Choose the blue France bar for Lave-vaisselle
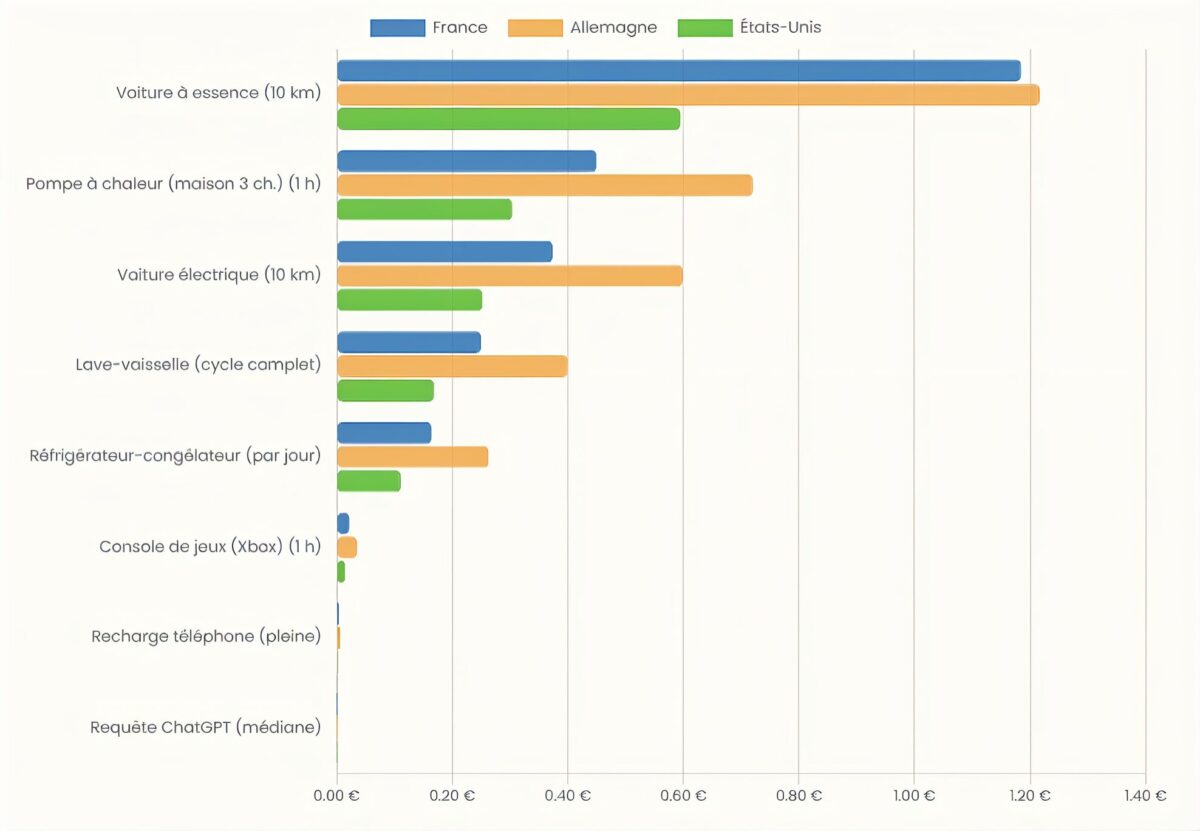Screen dimensions: 1200x831 [x=409, y=342]
